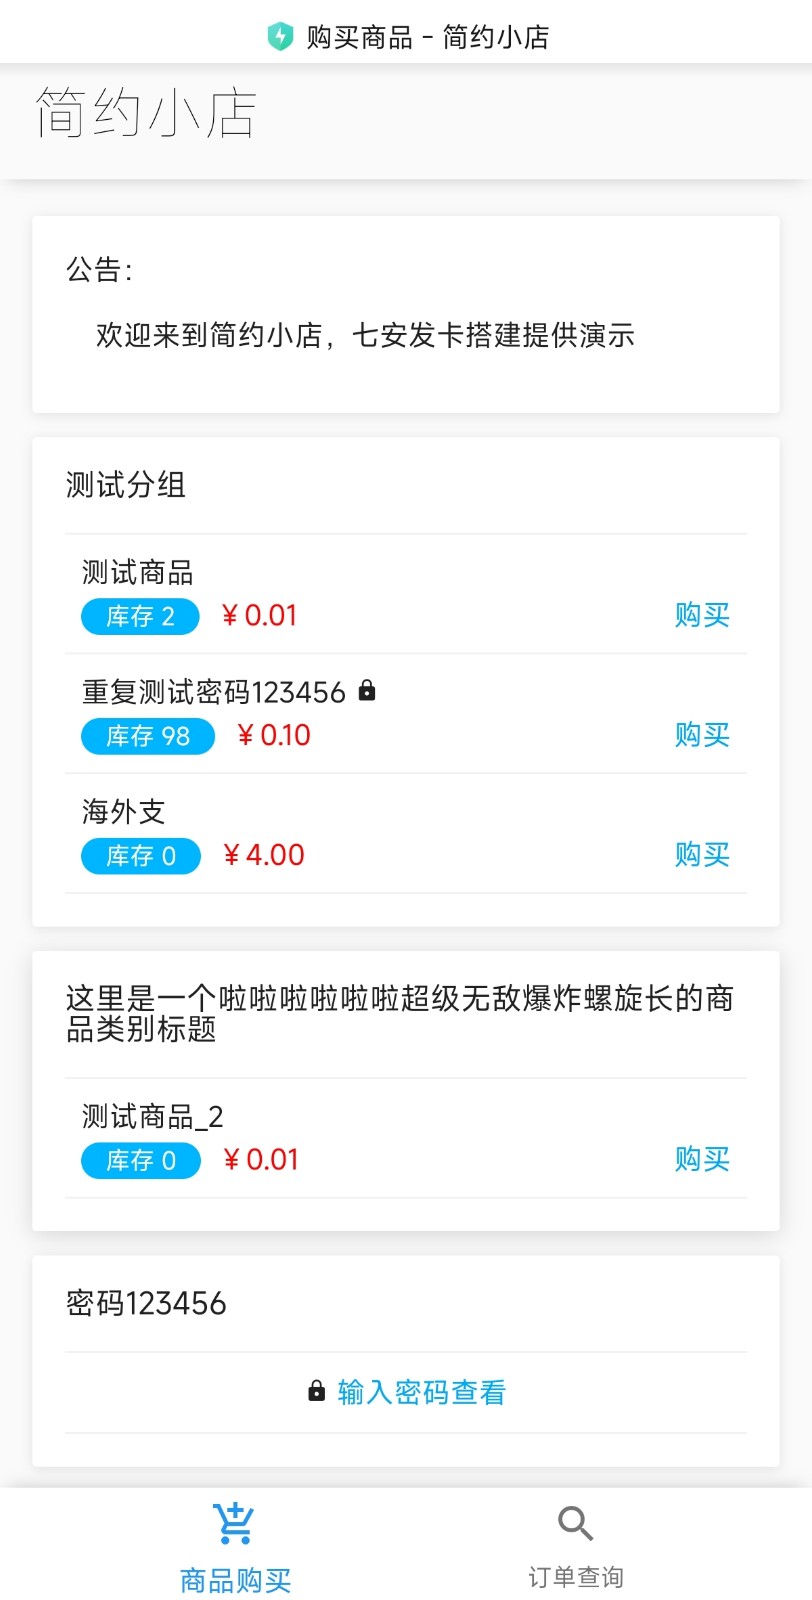Click the 库存 98 stock badge
The width and height of the screenshot is (812, 1600).
click(148, 736)
